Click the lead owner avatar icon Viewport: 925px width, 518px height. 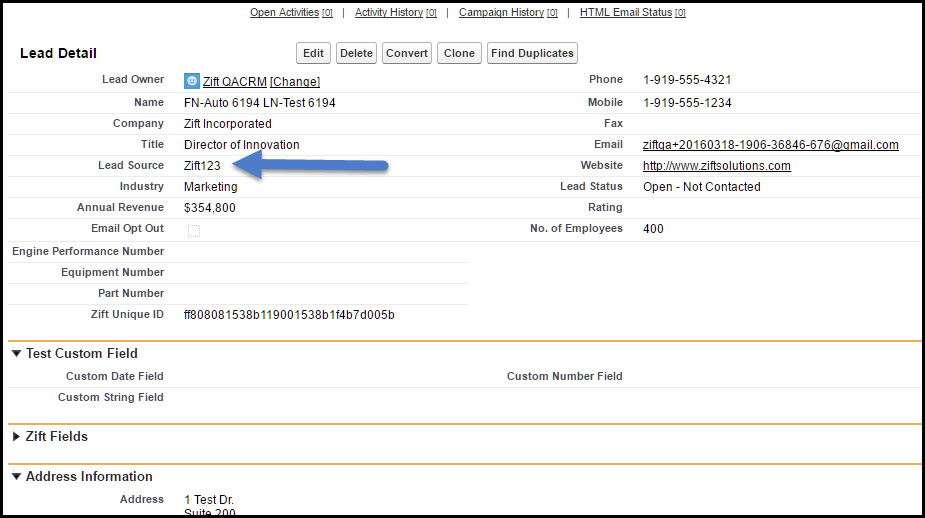(x=192, y=81)
